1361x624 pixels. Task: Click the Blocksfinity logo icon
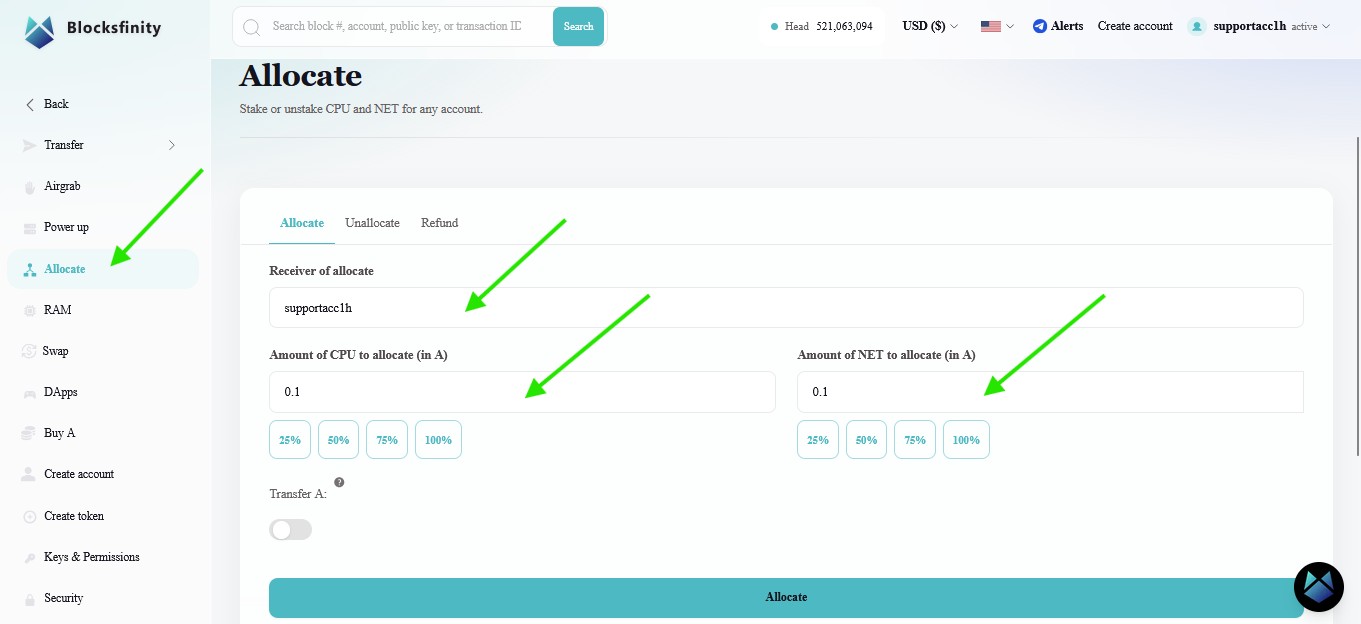click(x=40, y=29)
